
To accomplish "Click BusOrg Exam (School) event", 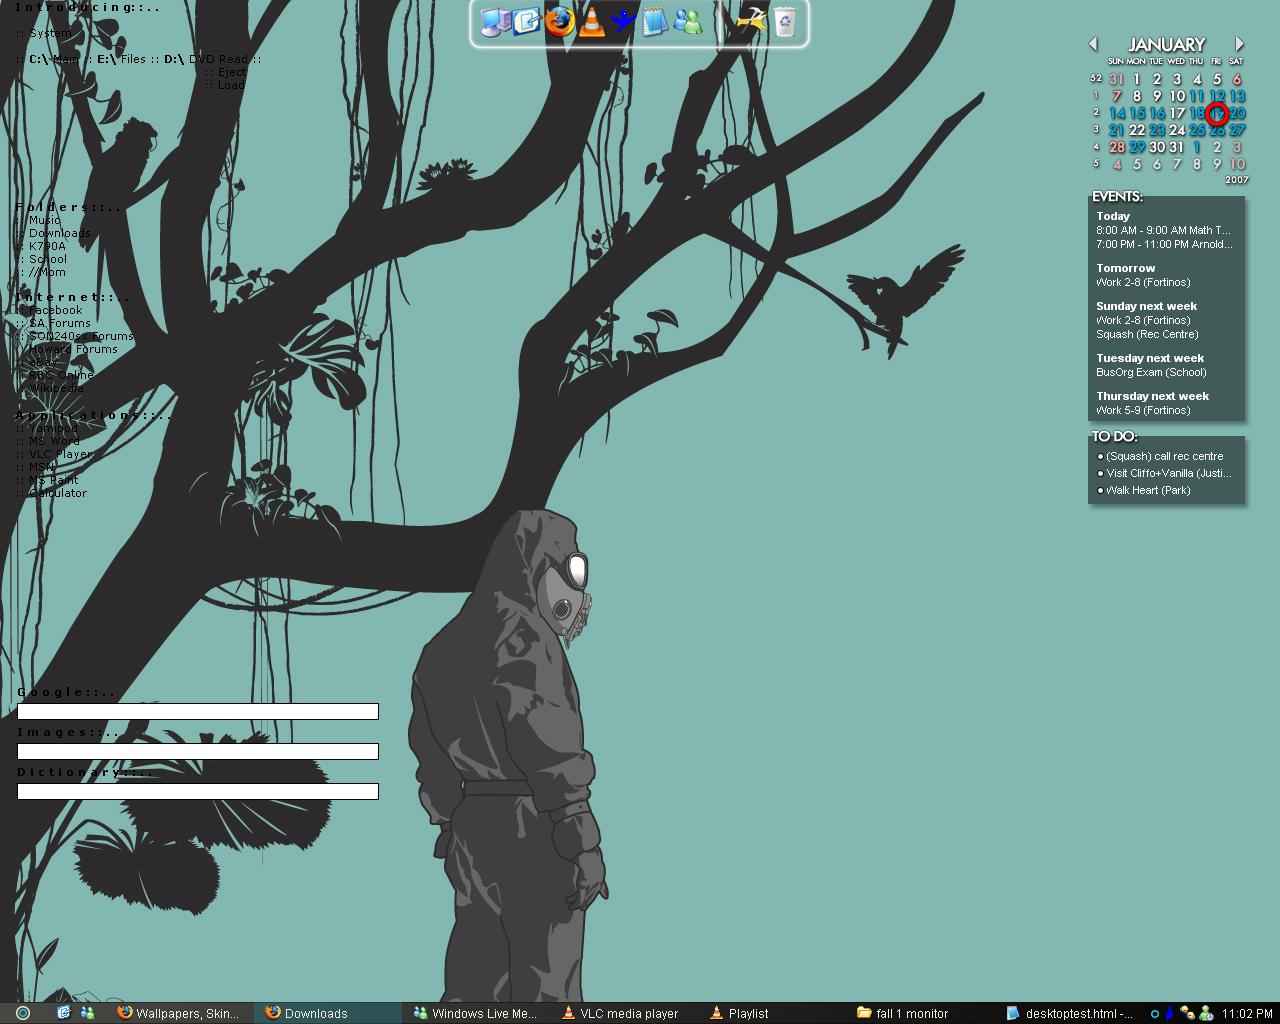I will [1151, 372].
